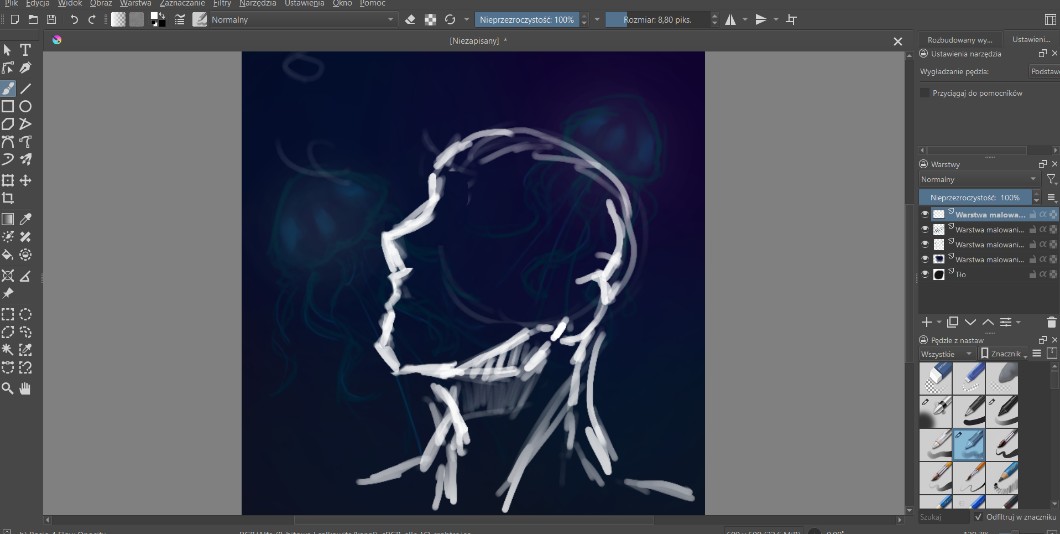This screenshot has width=1060, height=534.
Task: Toggle eraser mode in the top toolbar
Action: coord(410,19)
